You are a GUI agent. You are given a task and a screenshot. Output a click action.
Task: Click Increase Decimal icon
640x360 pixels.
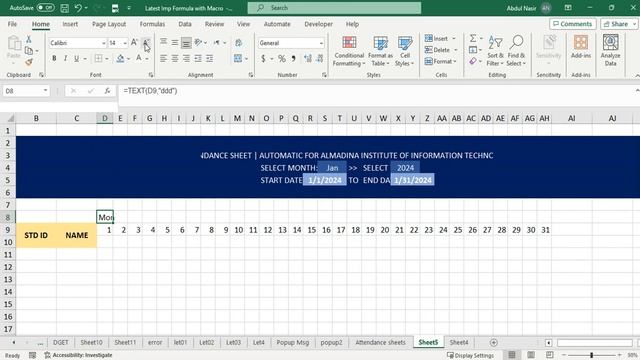tap(308, 58)
